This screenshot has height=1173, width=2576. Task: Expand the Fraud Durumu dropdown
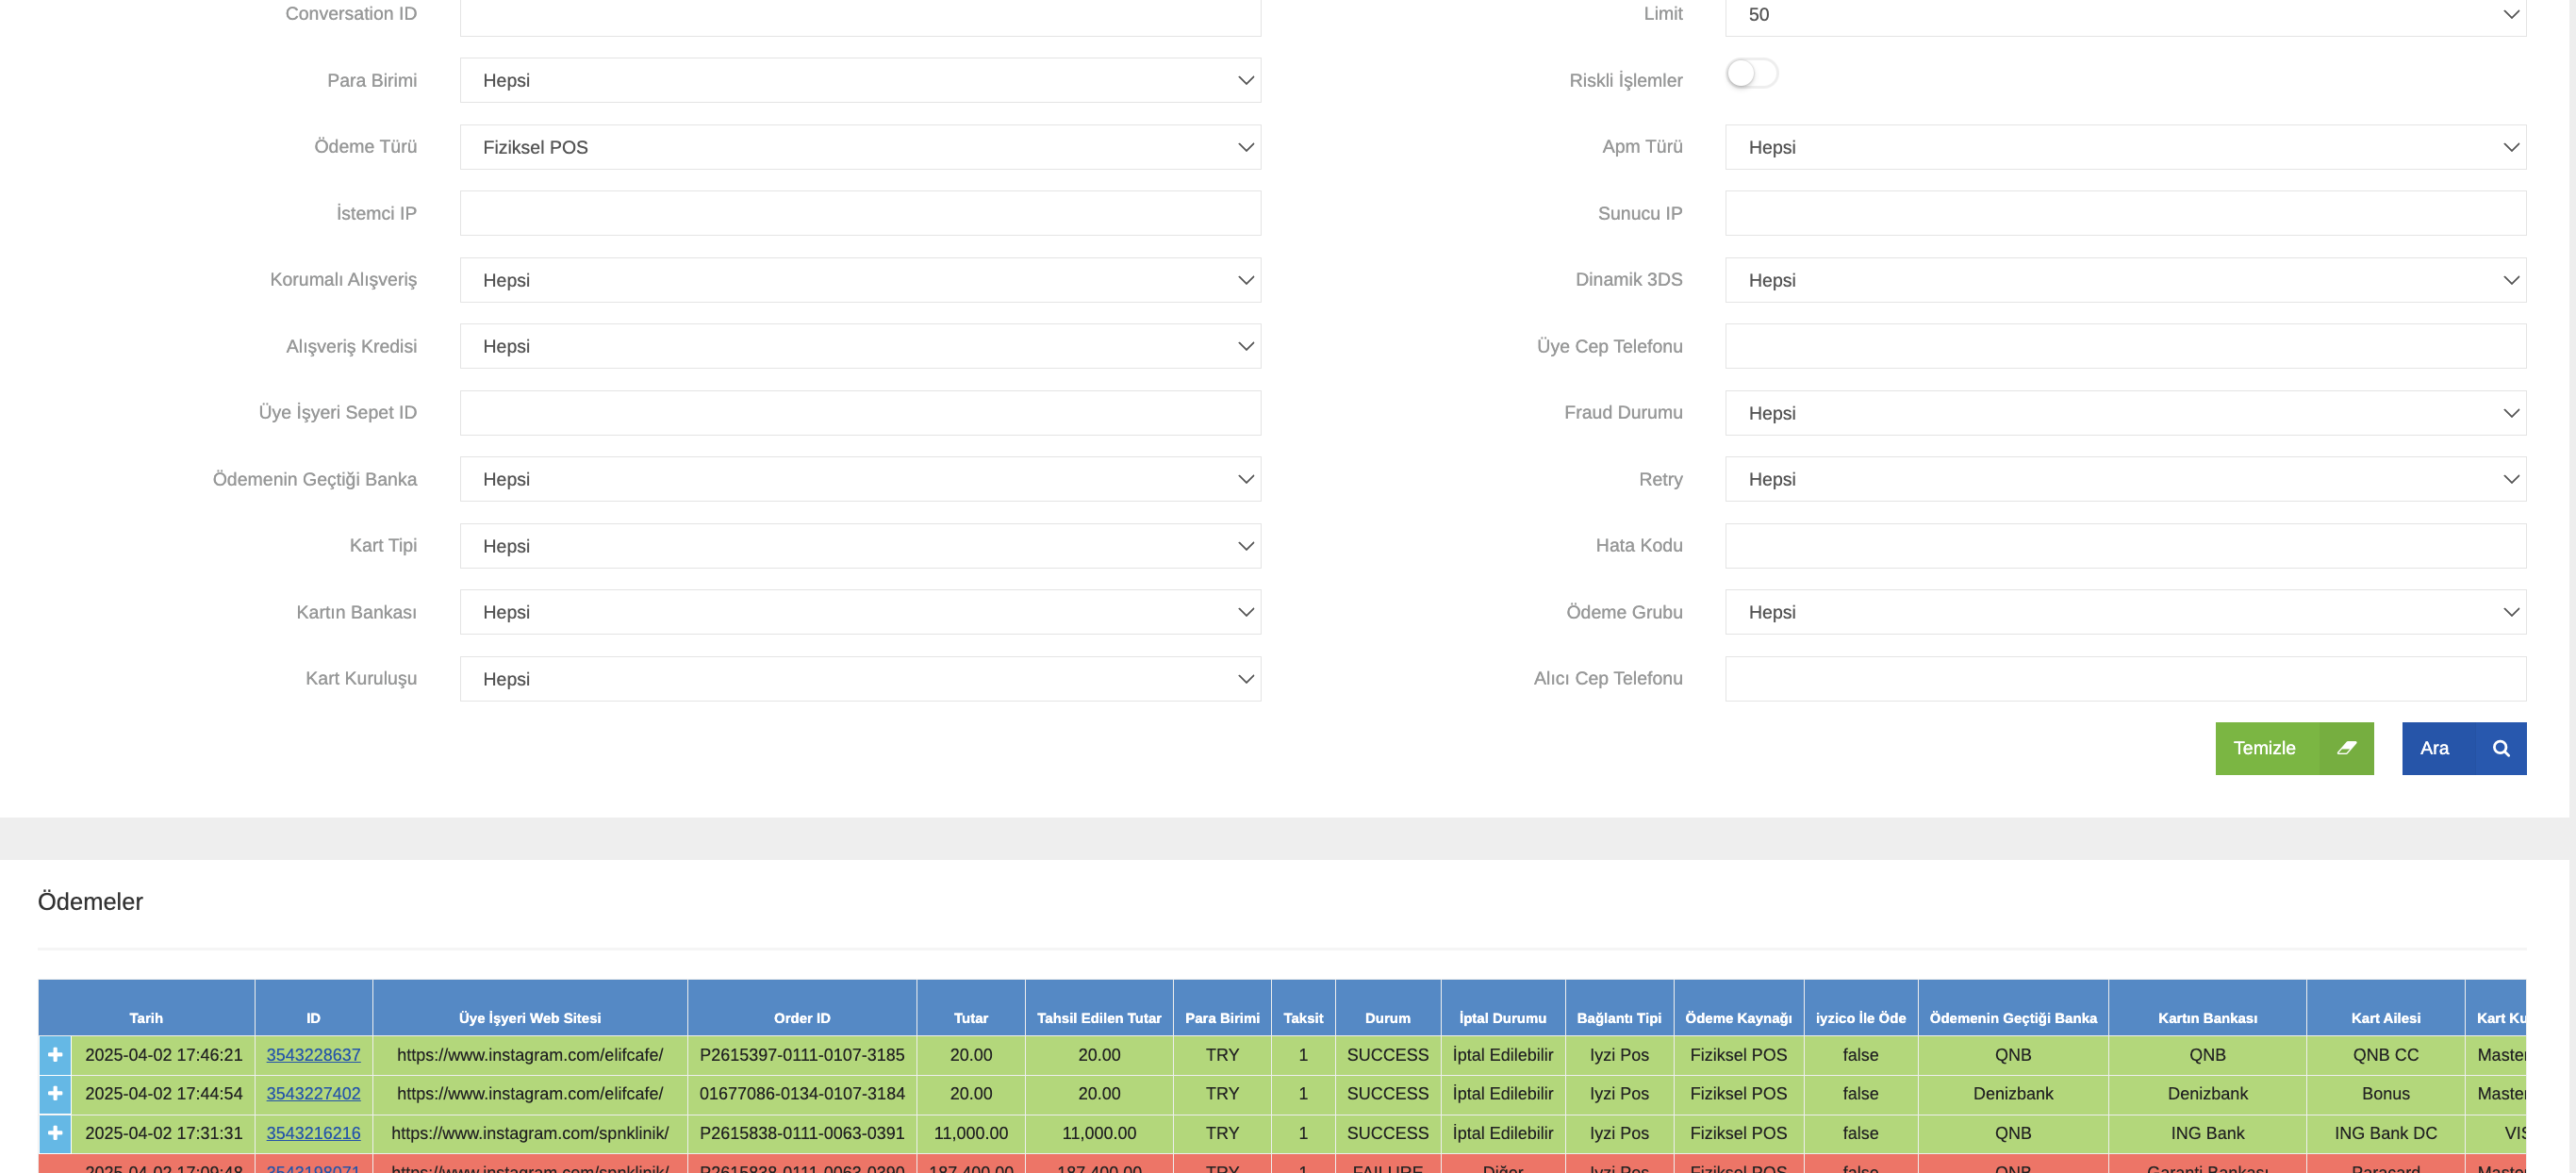click(x=2125, y=413)
